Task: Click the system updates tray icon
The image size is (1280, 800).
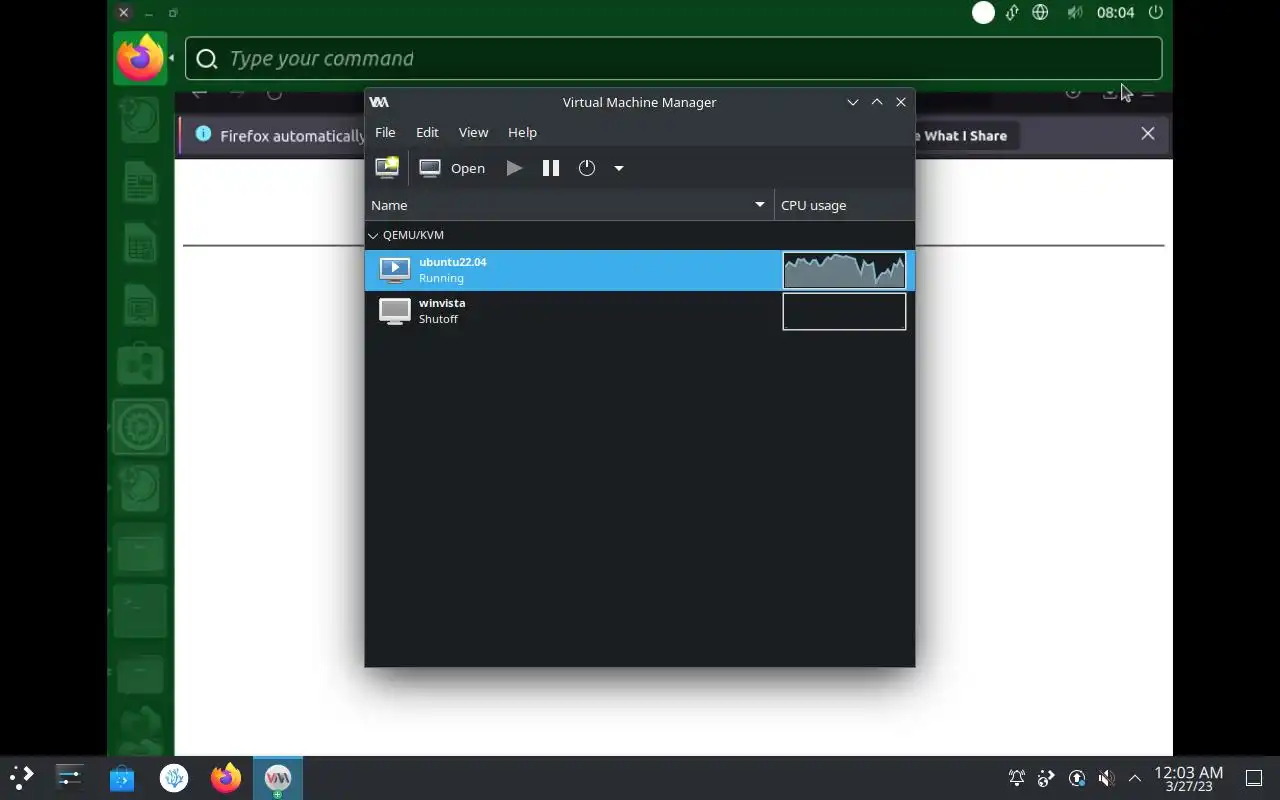Action: 1077,778
